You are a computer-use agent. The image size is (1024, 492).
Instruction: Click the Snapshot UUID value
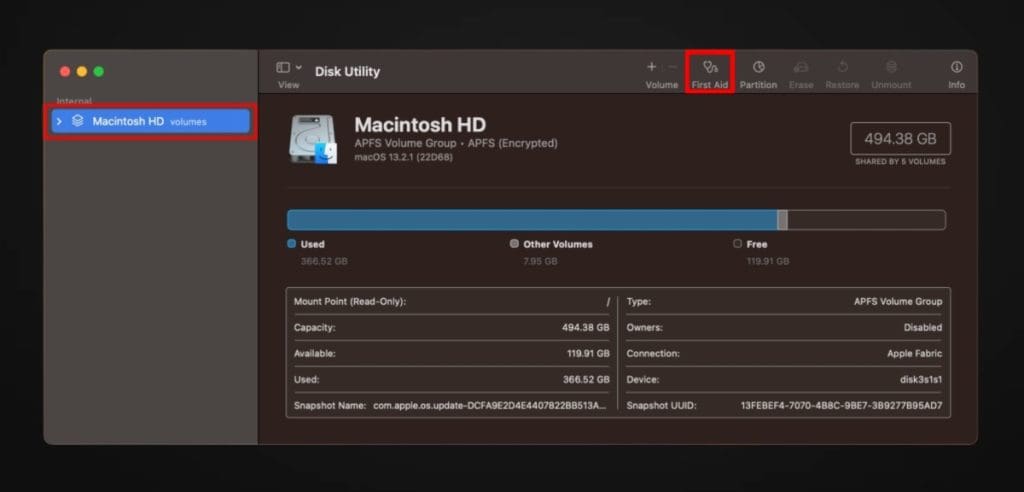pyautogui.click(x=841, y=406)
